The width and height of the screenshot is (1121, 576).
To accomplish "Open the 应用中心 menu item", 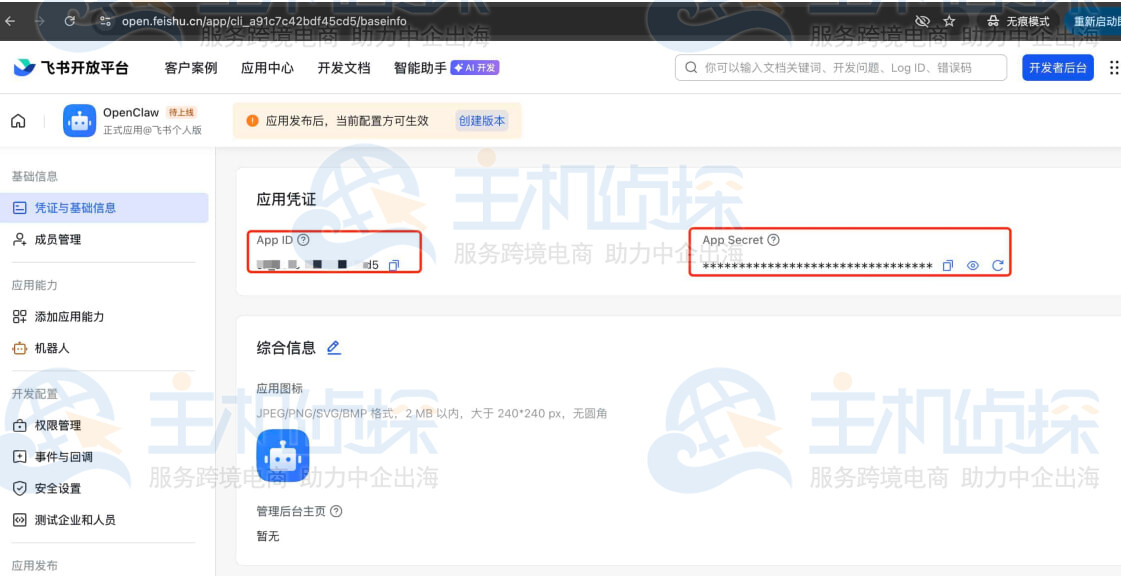I will 267,68.
